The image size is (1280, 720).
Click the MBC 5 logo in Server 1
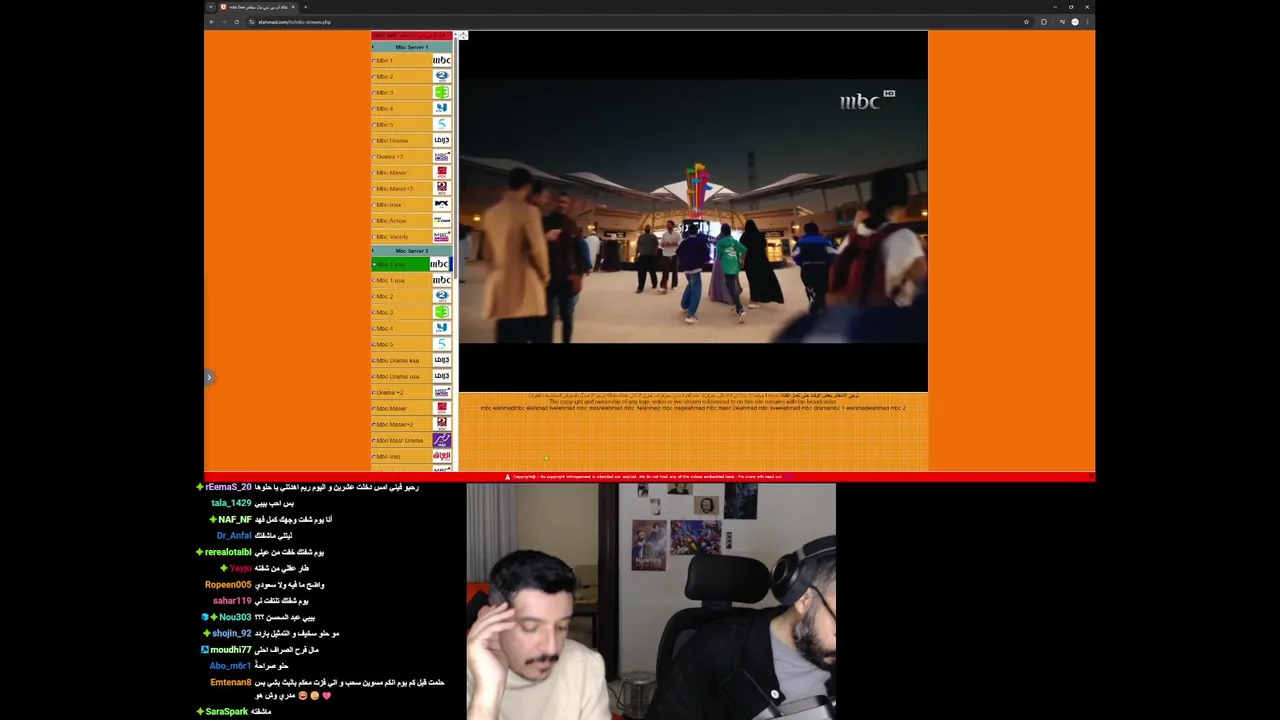[441, 125]
